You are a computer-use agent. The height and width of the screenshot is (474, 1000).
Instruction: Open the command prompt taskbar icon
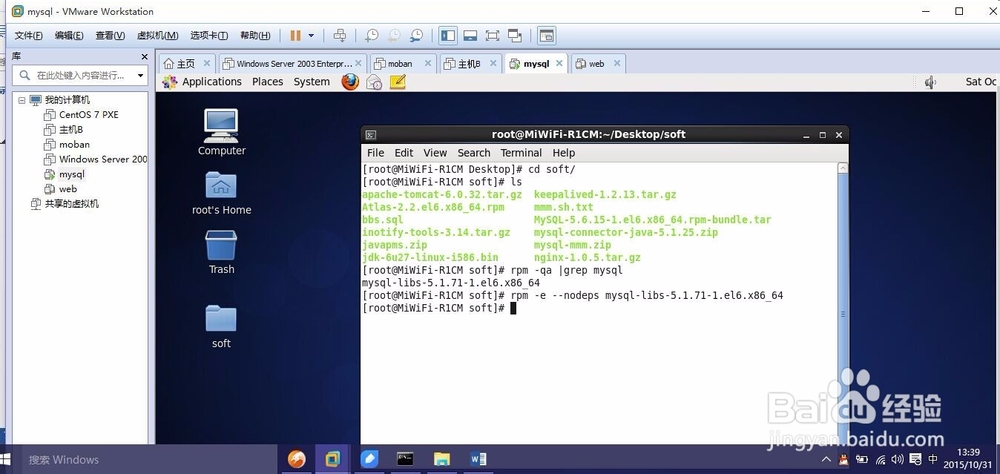405,459
